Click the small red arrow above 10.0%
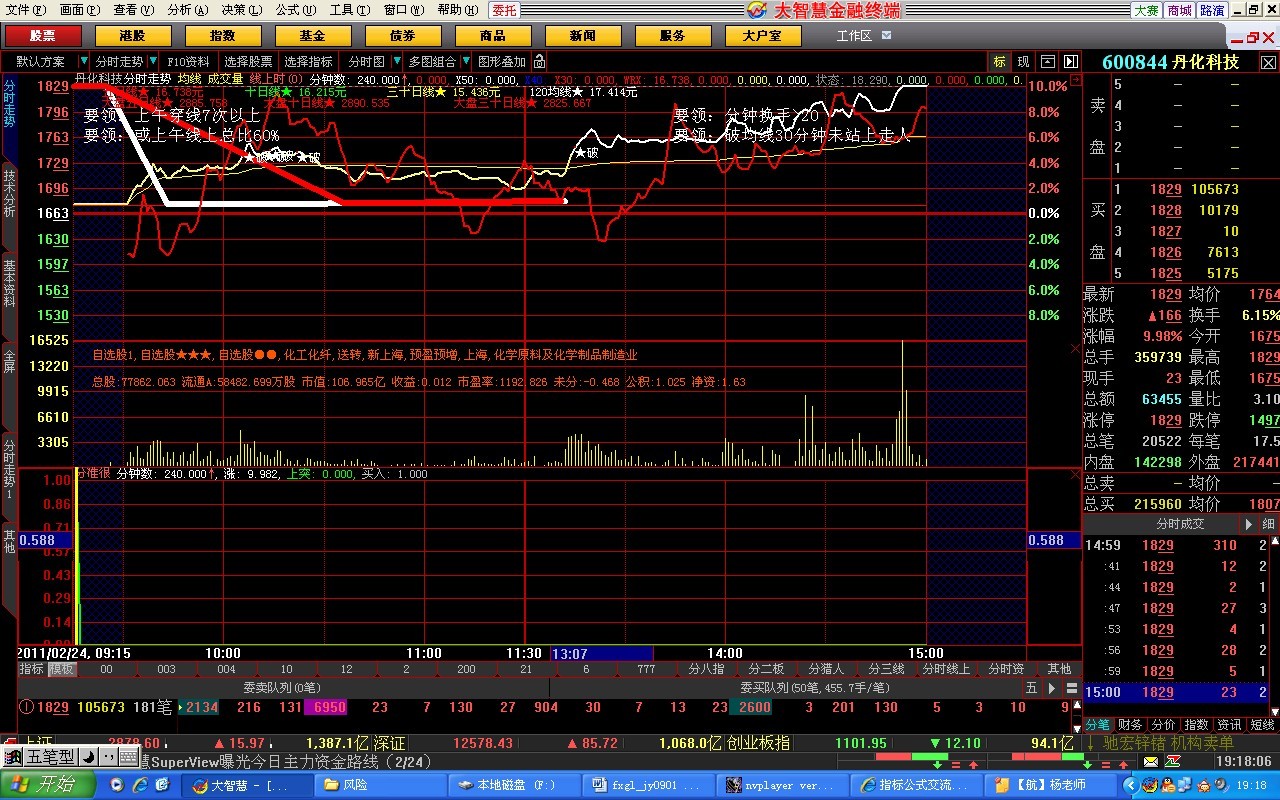Viewport: 1280px width, 800px height. click(1075, 78)
